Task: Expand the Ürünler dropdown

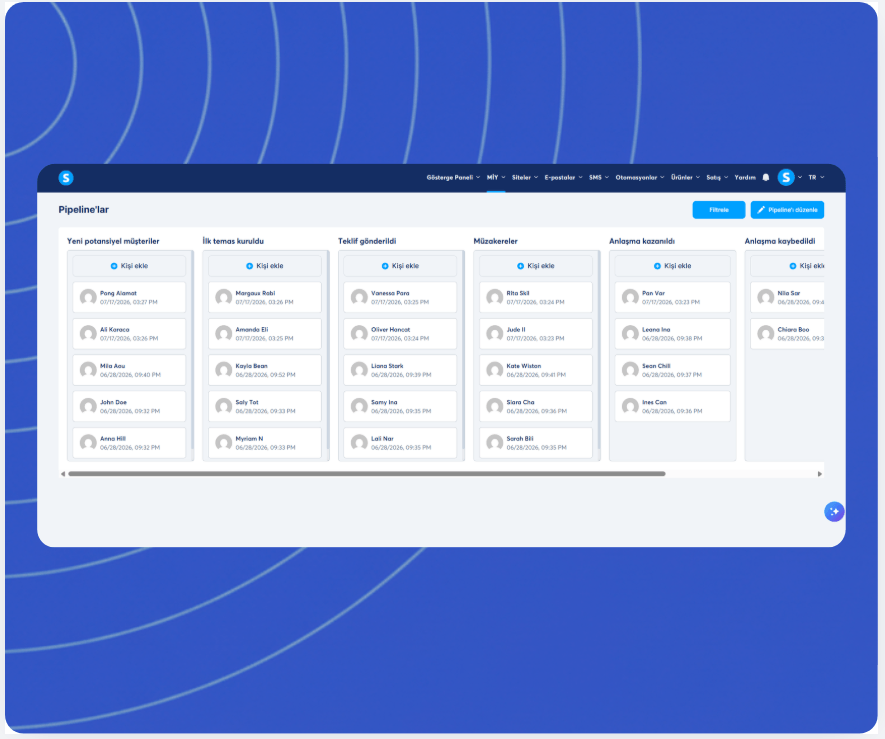Action: point(685,177)
